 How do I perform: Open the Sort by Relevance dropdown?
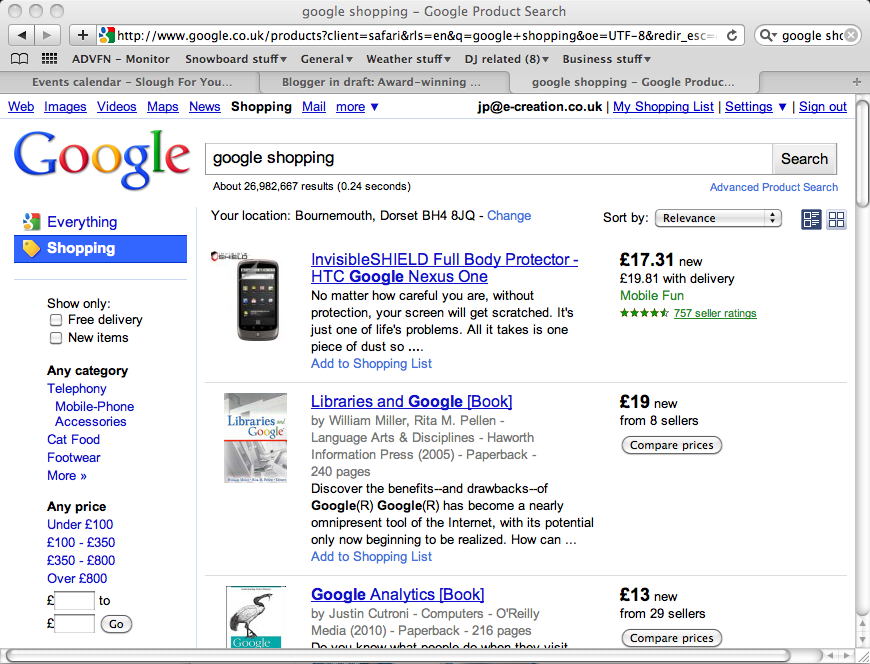click(x=718, y=218)
